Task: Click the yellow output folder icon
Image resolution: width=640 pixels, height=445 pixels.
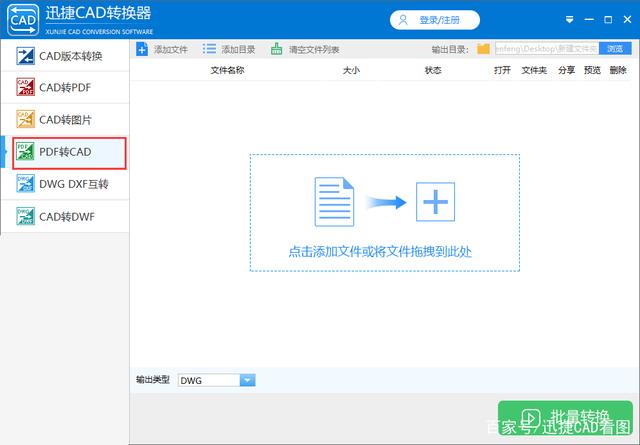Action: click(483, 49)
